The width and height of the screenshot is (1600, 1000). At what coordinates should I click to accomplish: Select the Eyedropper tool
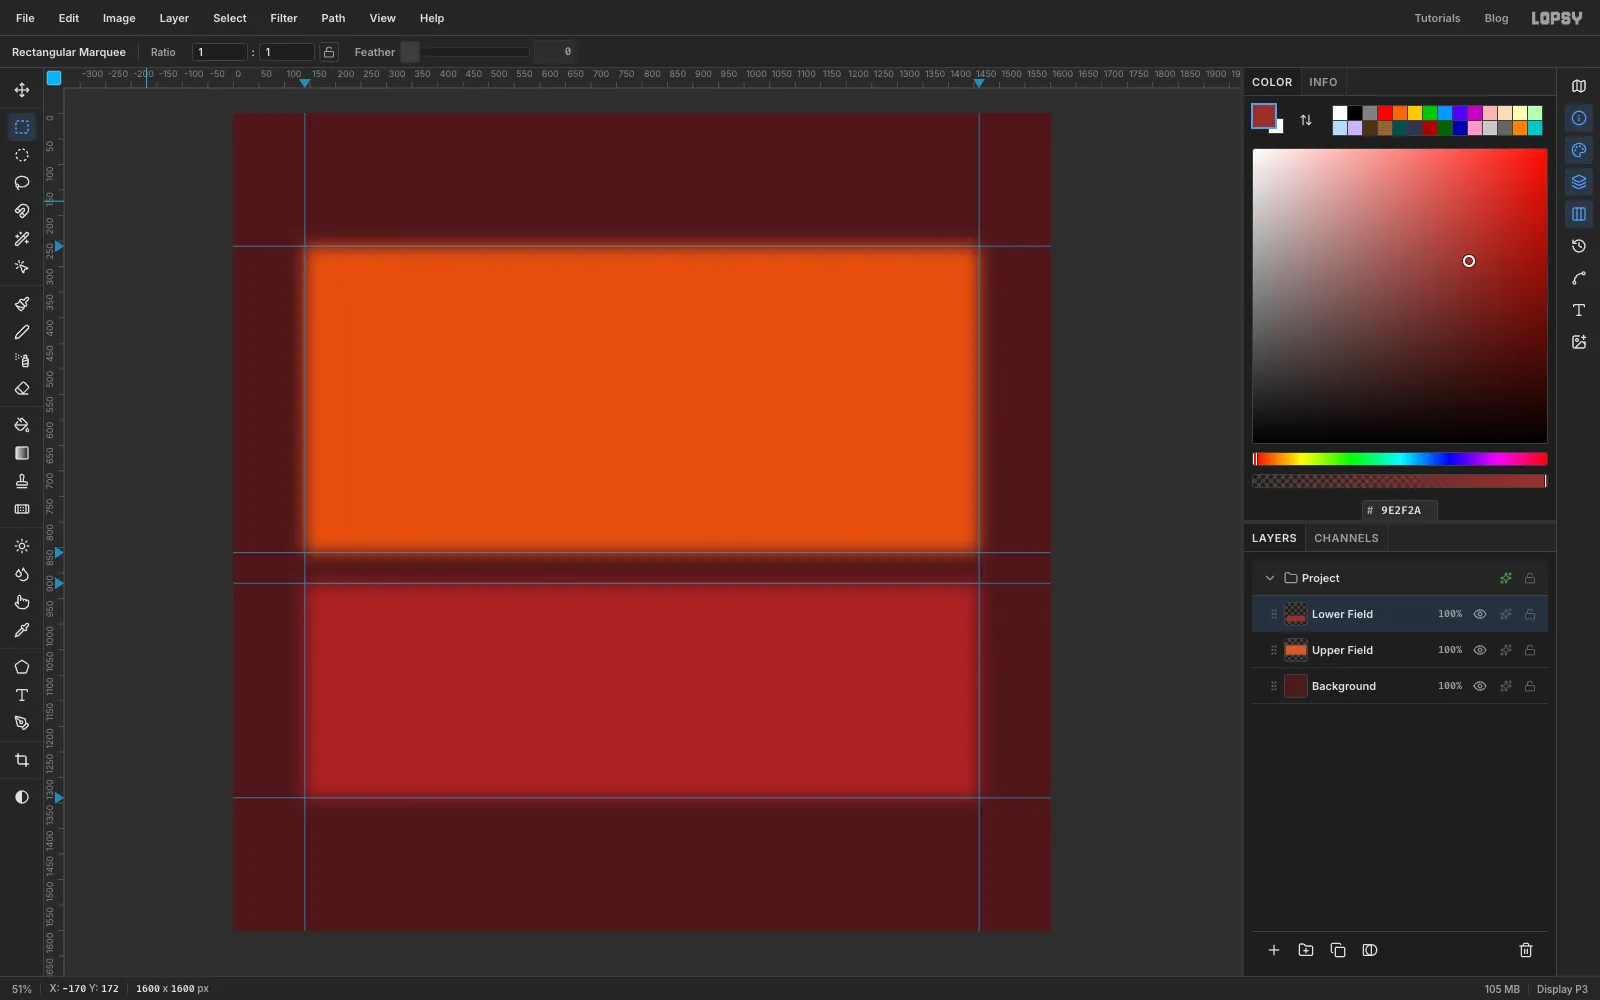tap(22, 630)
